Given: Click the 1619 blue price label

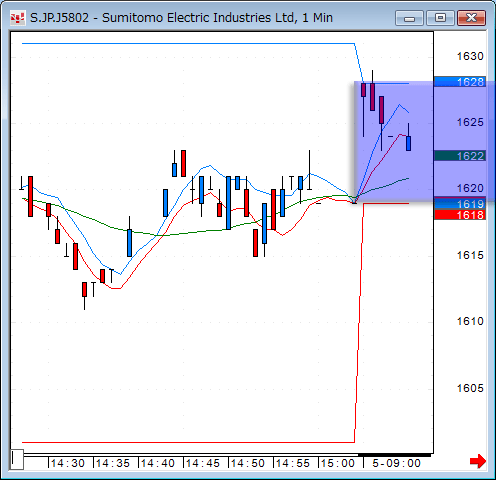Looking at the screenshot, I should point(460,203).
